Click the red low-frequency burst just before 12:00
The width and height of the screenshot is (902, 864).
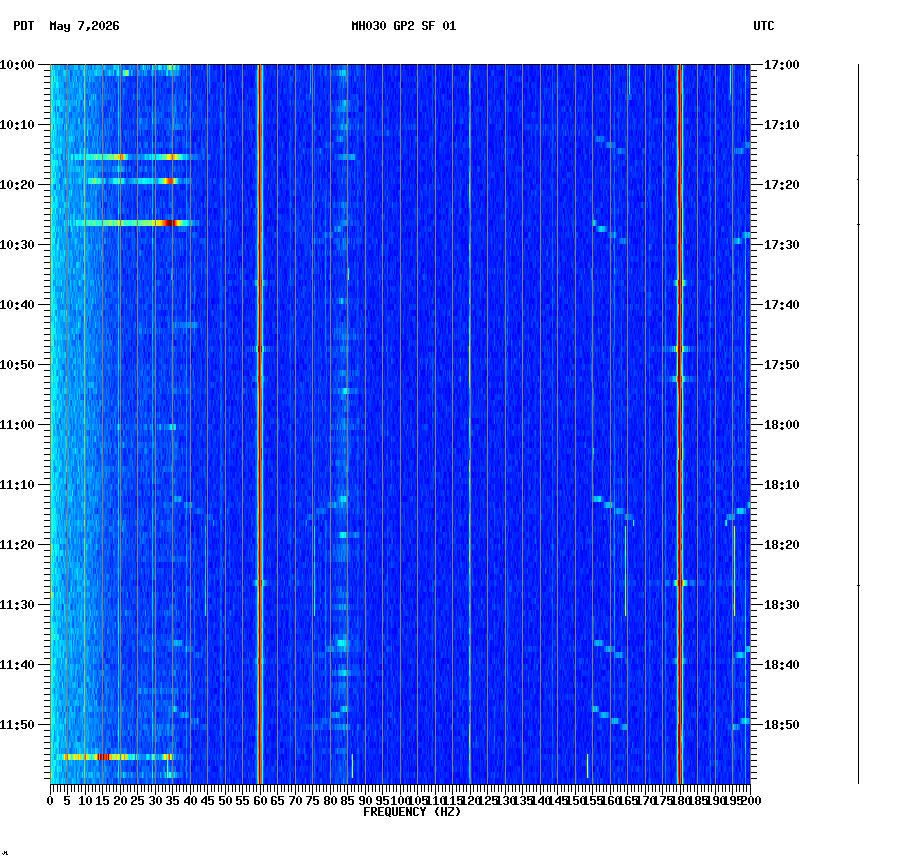click(103, 757)
